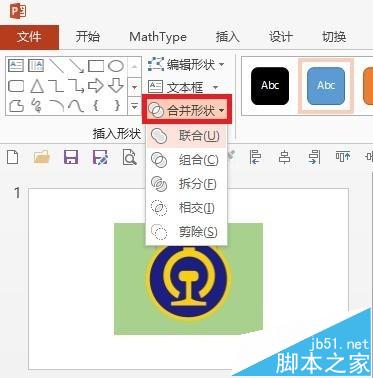Viewport: 373px width, 378px height.
Task: Choose the right brace shape
Action: click(117, 106)
